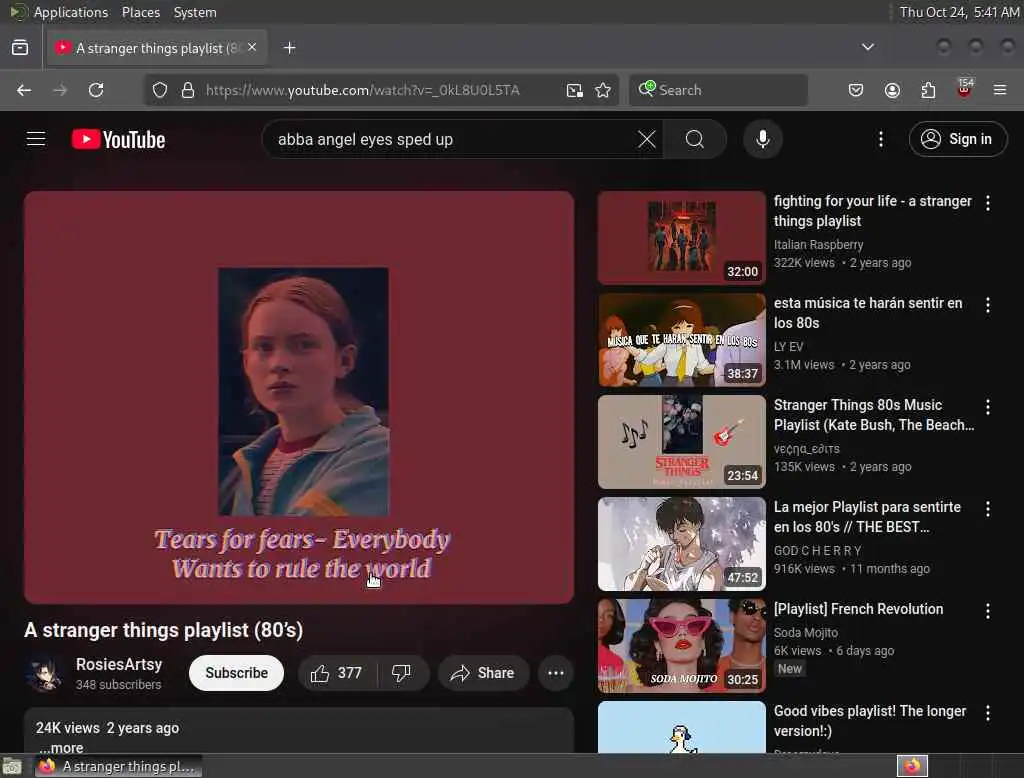Viewport: 1024px width, 778px height.
Task: Share this video
Action: (483, 673)
